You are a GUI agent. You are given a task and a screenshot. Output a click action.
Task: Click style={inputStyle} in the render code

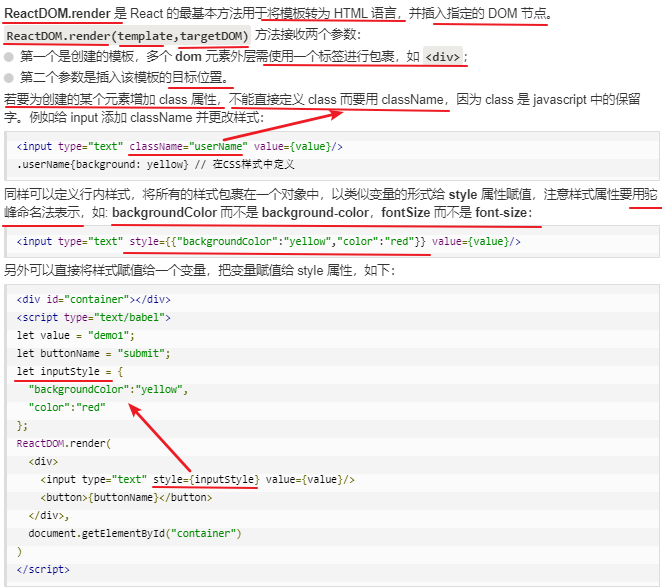(206, 480)
